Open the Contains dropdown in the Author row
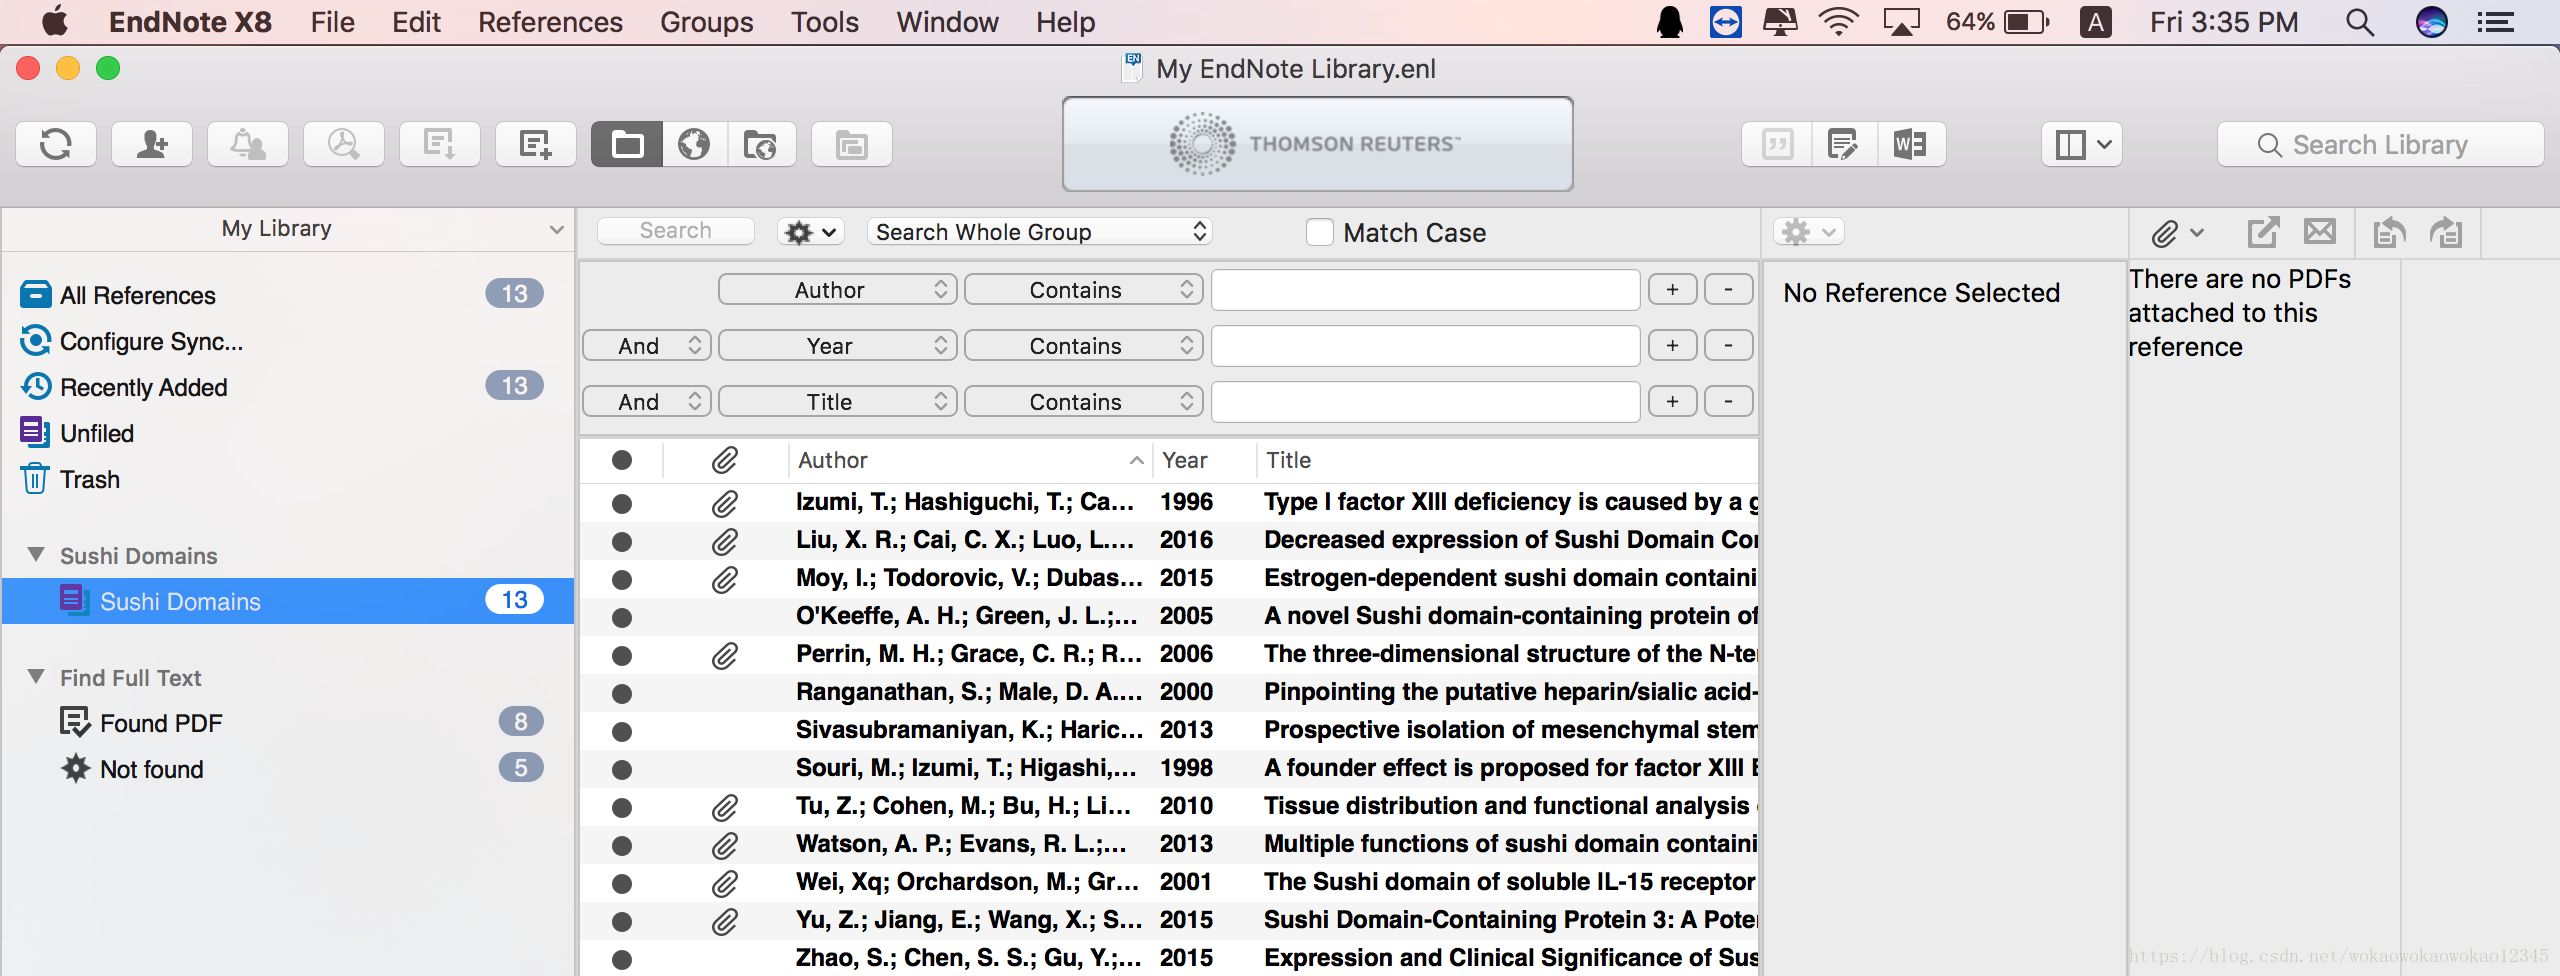This screenshot has width=2560, height=976. (x=1084, y=290)
